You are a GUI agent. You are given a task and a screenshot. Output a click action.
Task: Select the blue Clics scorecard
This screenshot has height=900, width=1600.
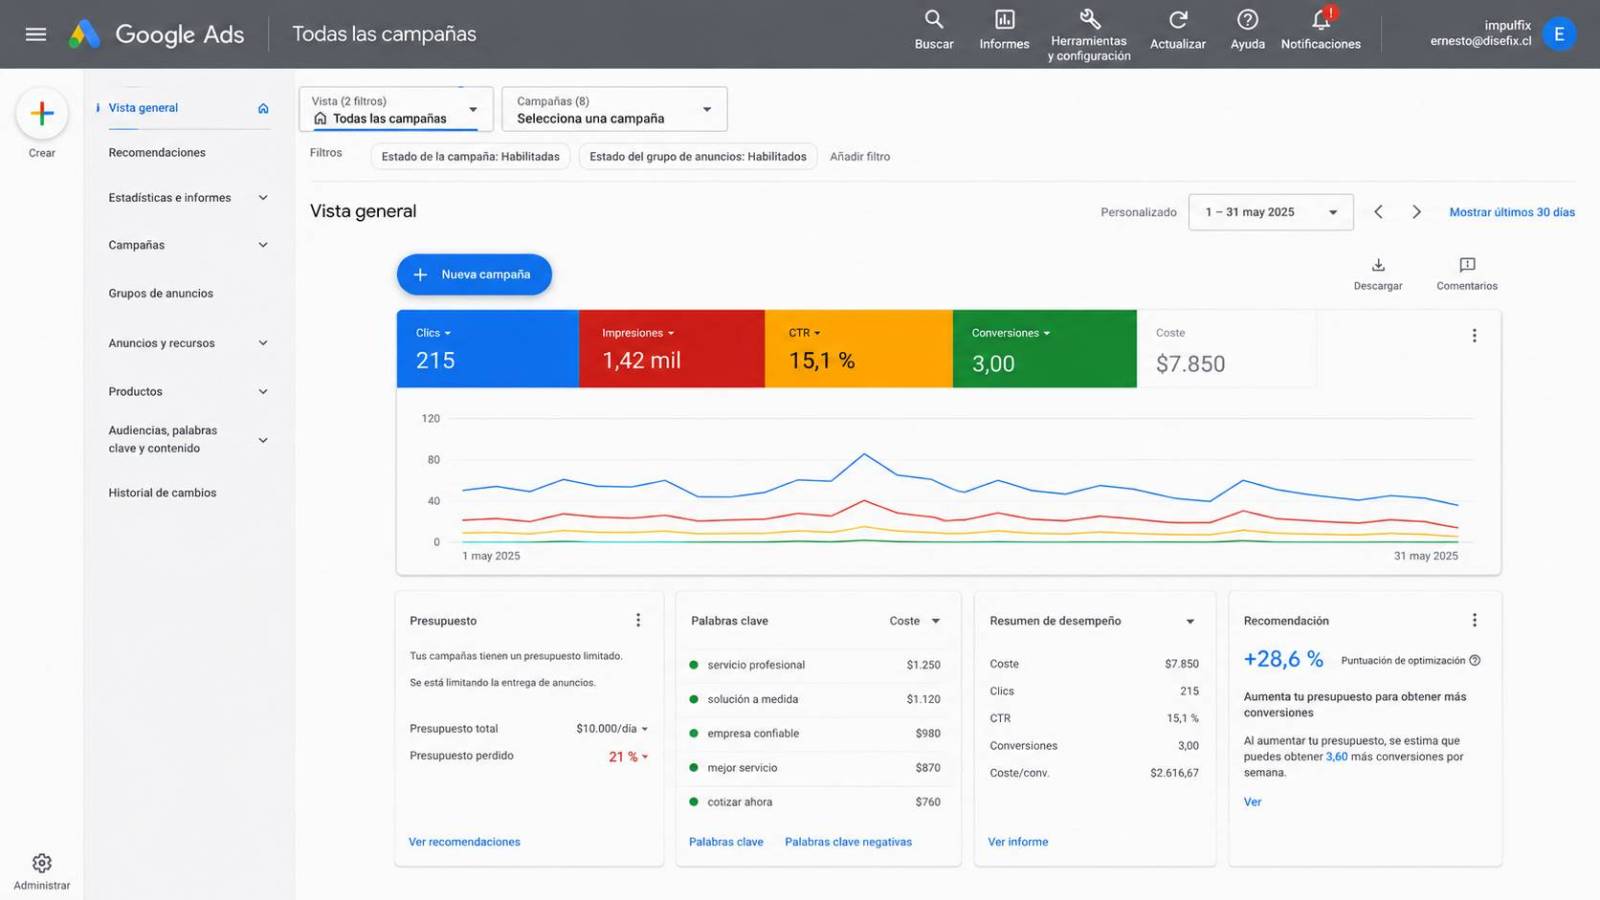488,349
